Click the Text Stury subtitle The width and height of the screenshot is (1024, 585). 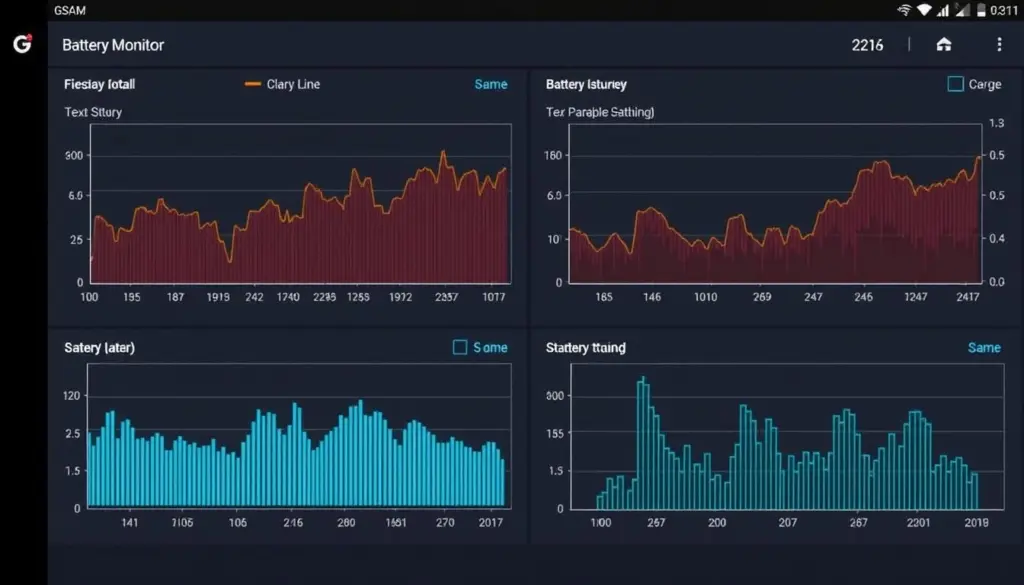pyautogui.click(x=93, y=112)
